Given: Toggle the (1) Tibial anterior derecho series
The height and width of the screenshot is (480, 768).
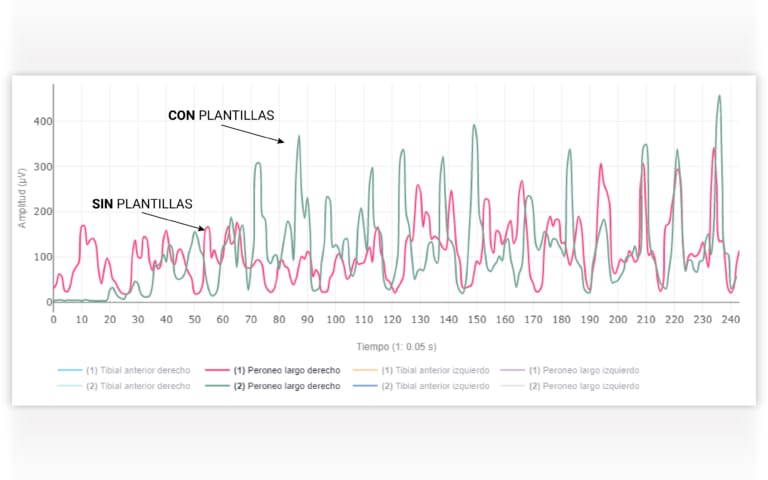Looking at the screenshot, I should [124, 370].
